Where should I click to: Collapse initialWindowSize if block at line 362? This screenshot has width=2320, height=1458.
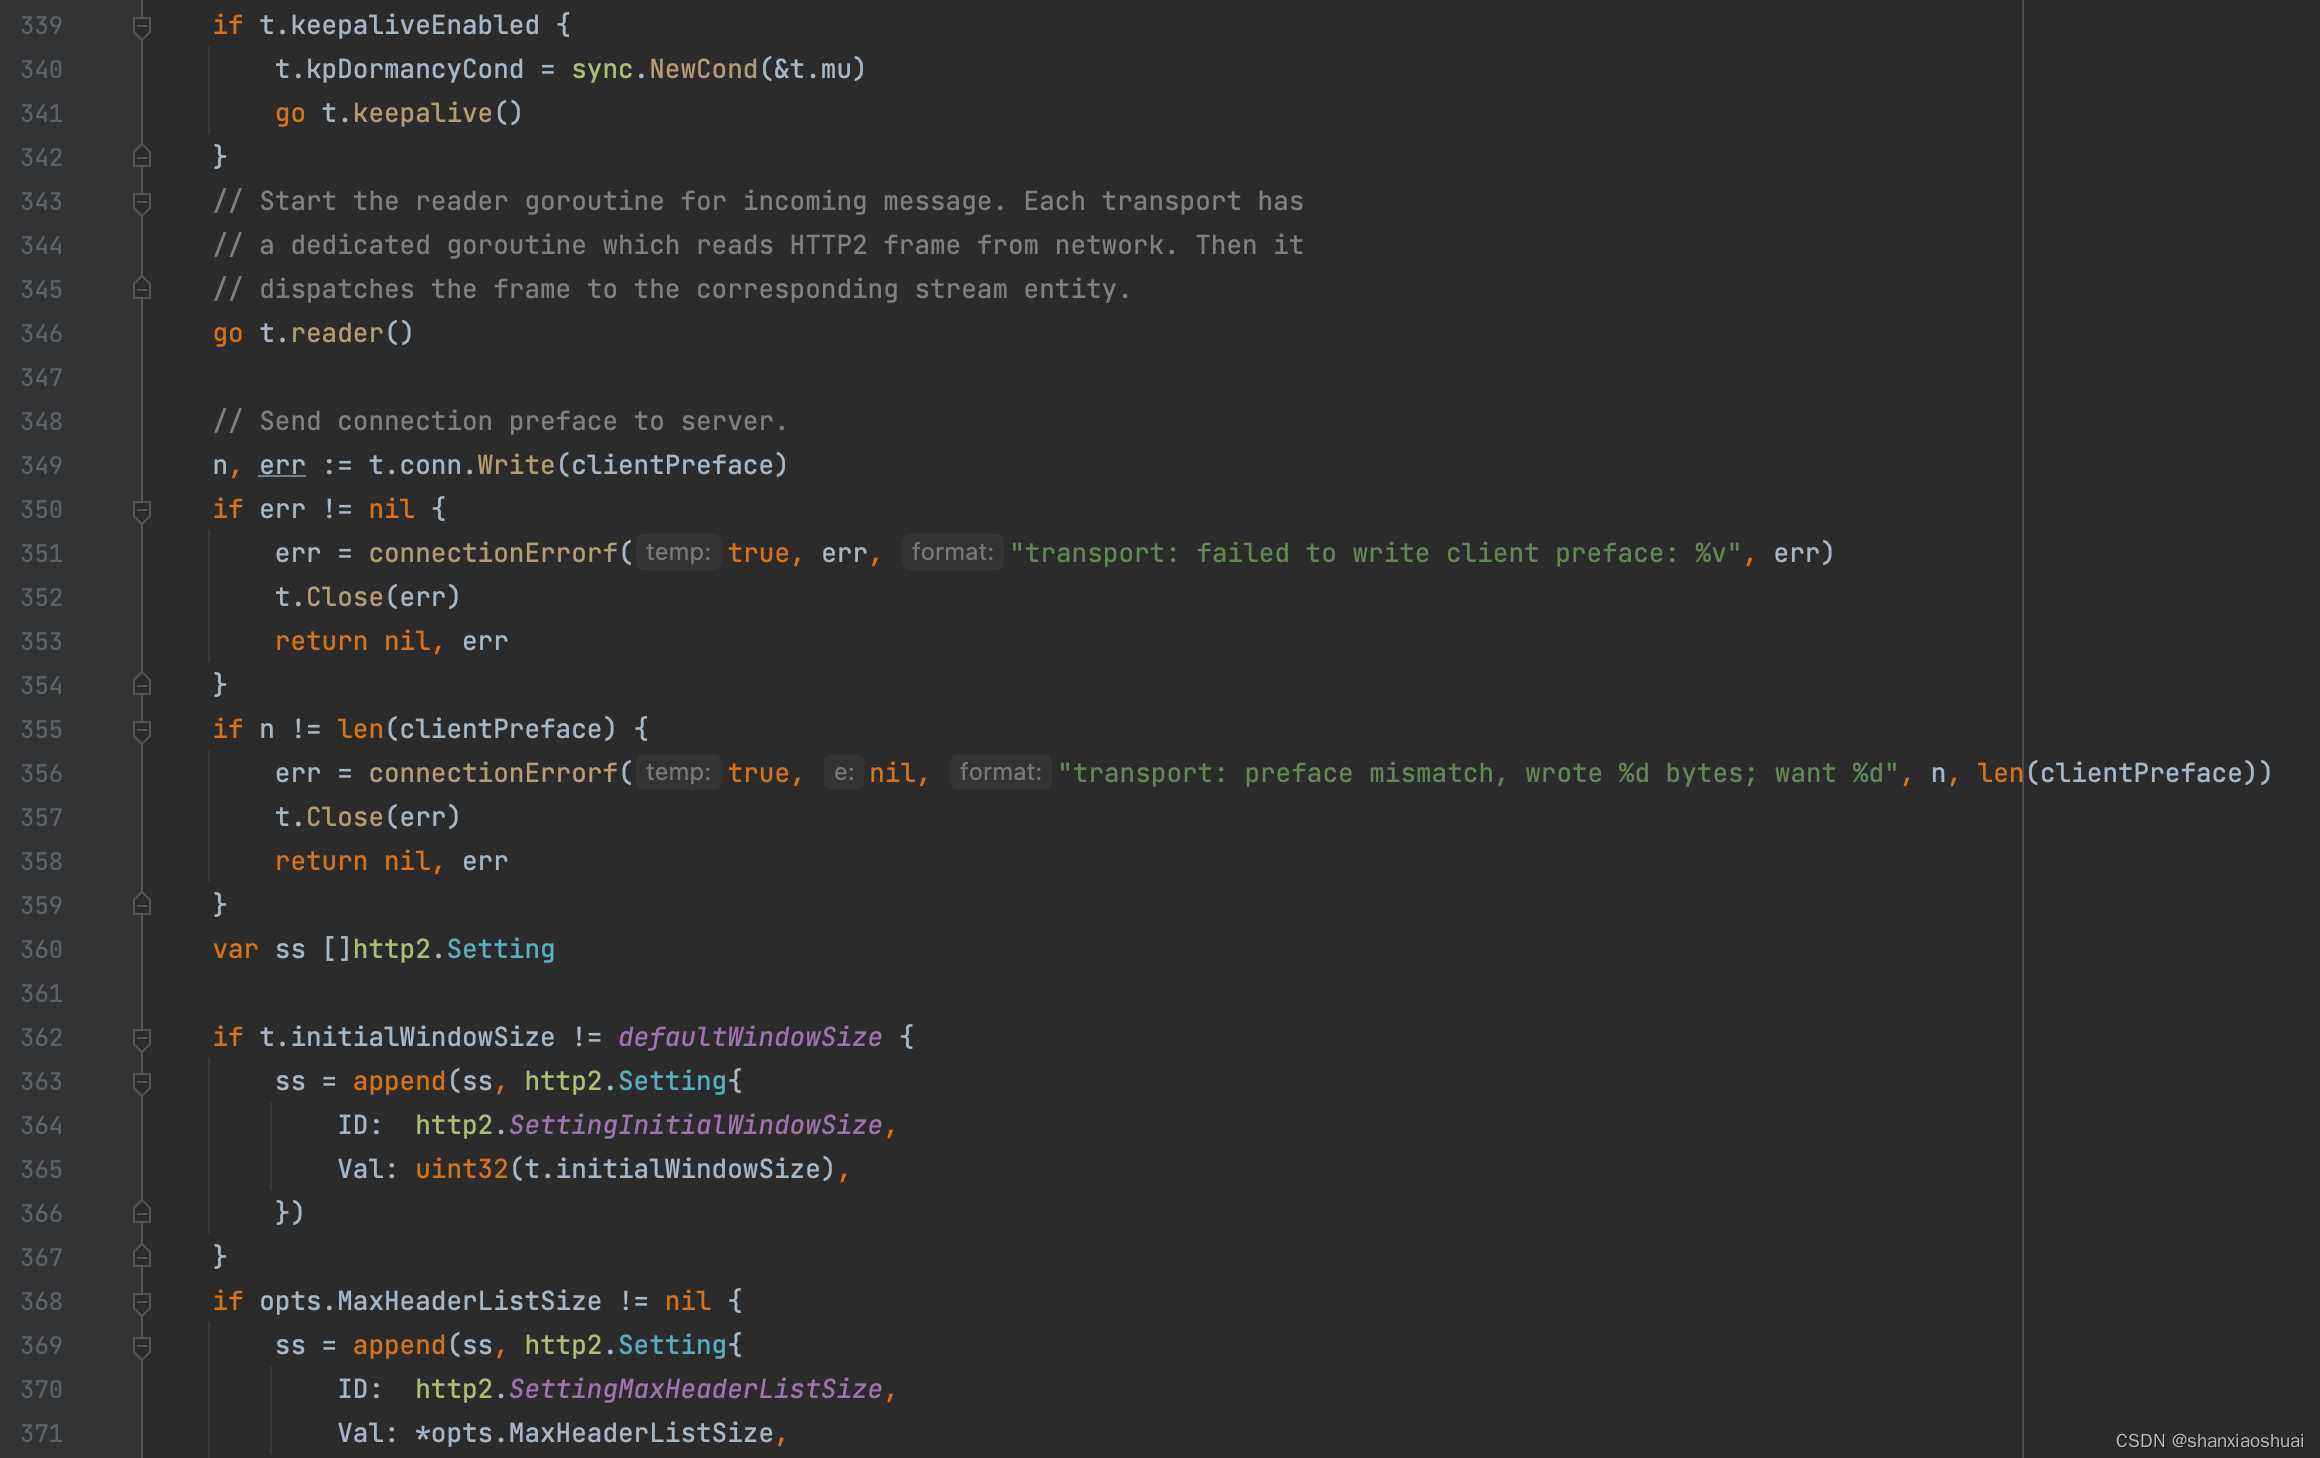coord(142,1038)
